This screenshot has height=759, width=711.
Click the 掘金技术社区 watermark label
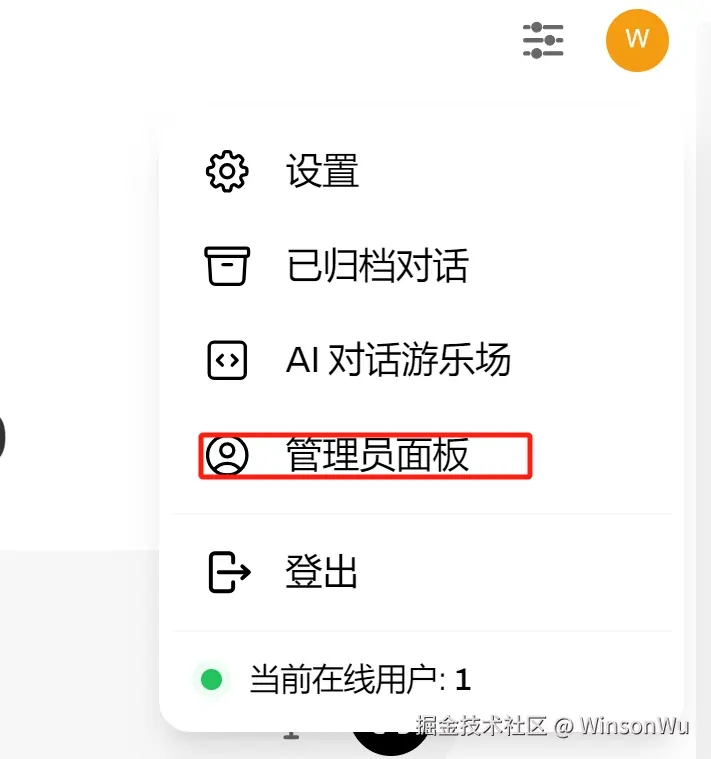click(x=481, y=726)
